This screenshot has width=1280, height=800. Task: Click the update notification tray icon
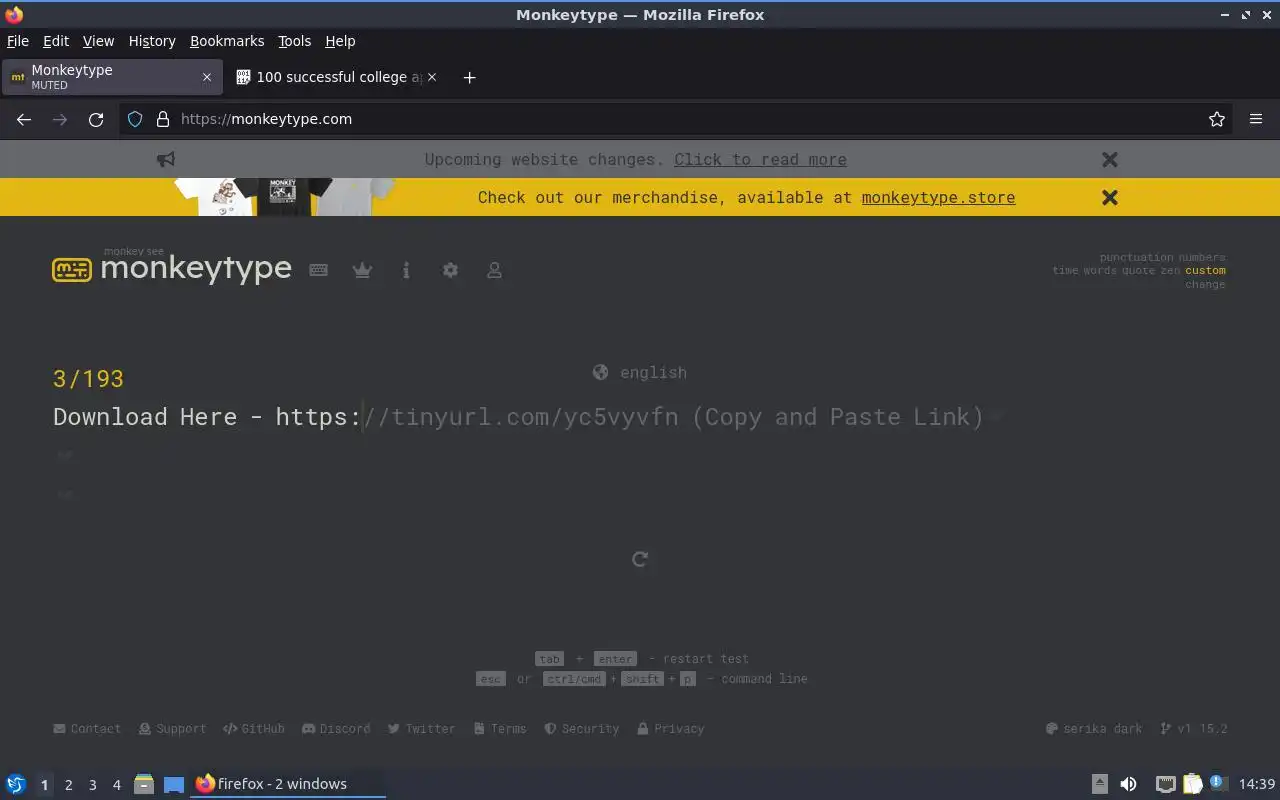[1217, 782]
